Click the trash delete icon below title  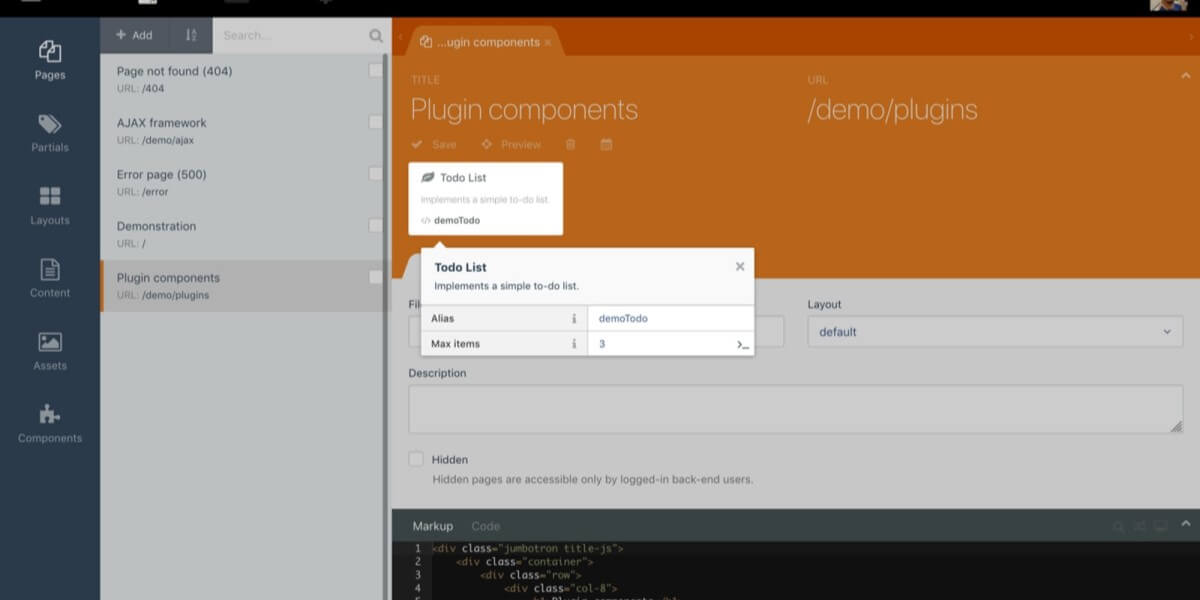pos(571,144)
